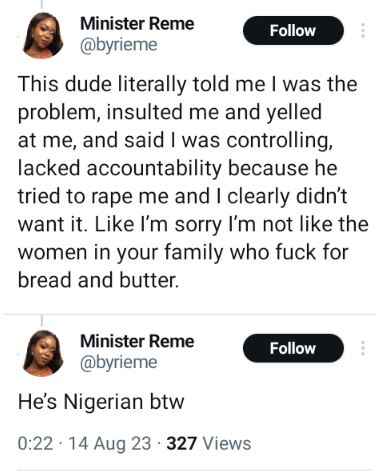Click the 0:22 timestamp
The image size is (376, 472).
(35, 444)
